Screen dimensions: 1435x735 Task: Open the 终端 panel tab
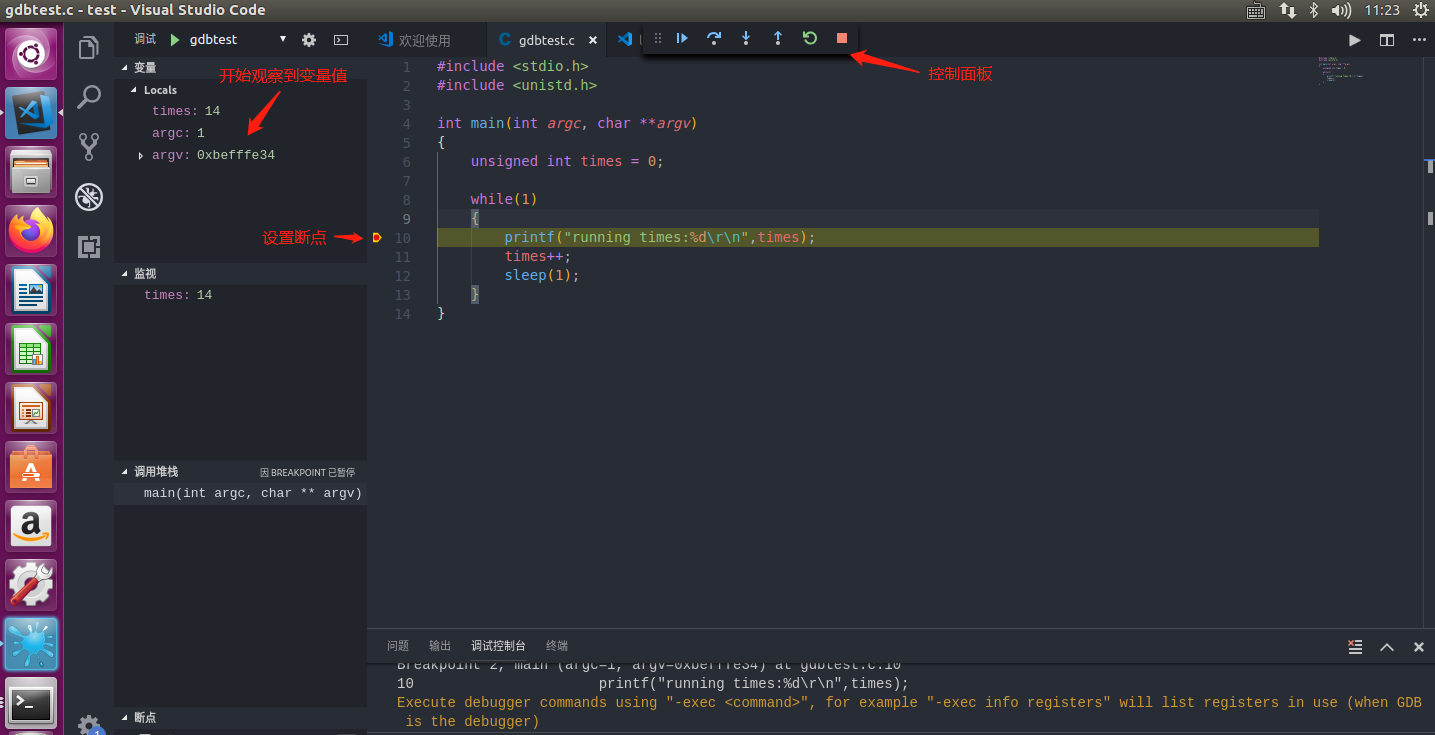pyautogui.click(x=557, y=646)
